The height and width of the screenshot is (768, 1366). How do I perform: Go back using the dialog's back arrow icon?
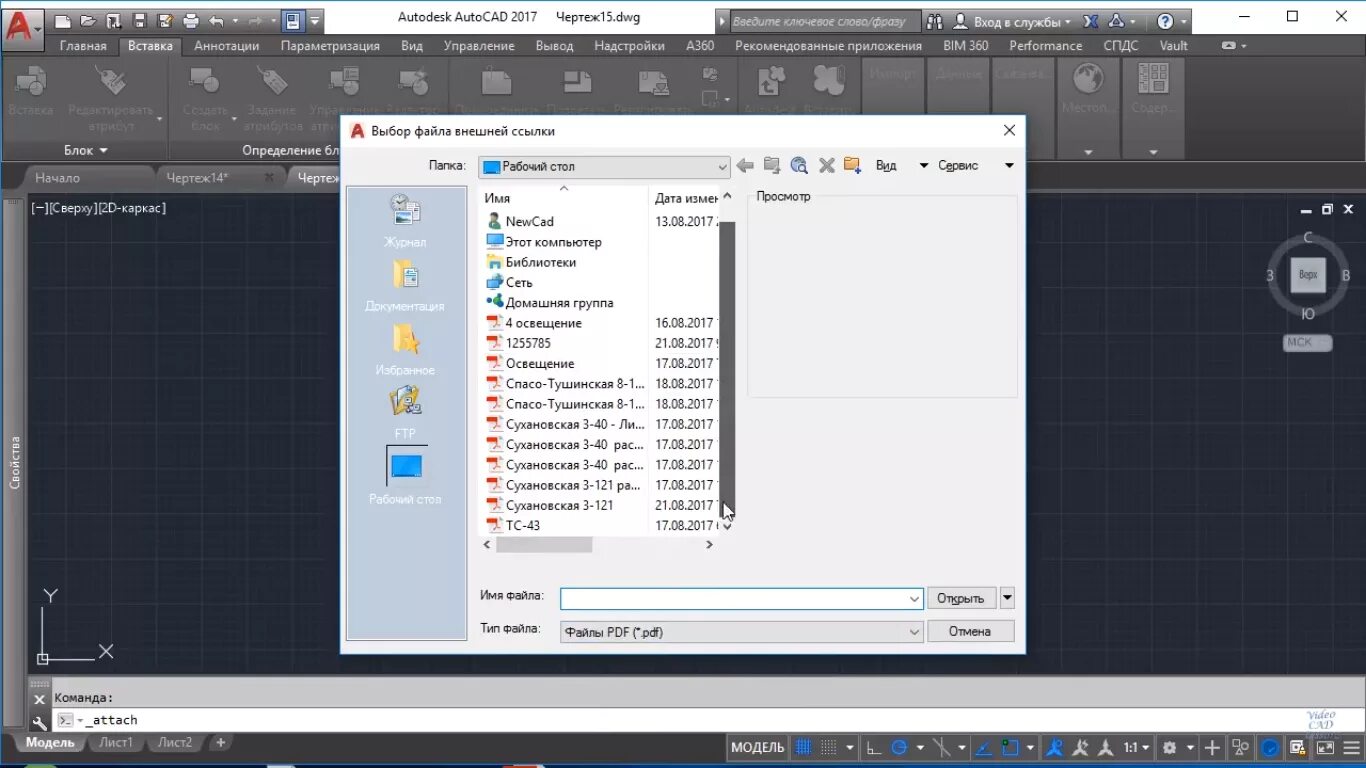tap(745, 166)
